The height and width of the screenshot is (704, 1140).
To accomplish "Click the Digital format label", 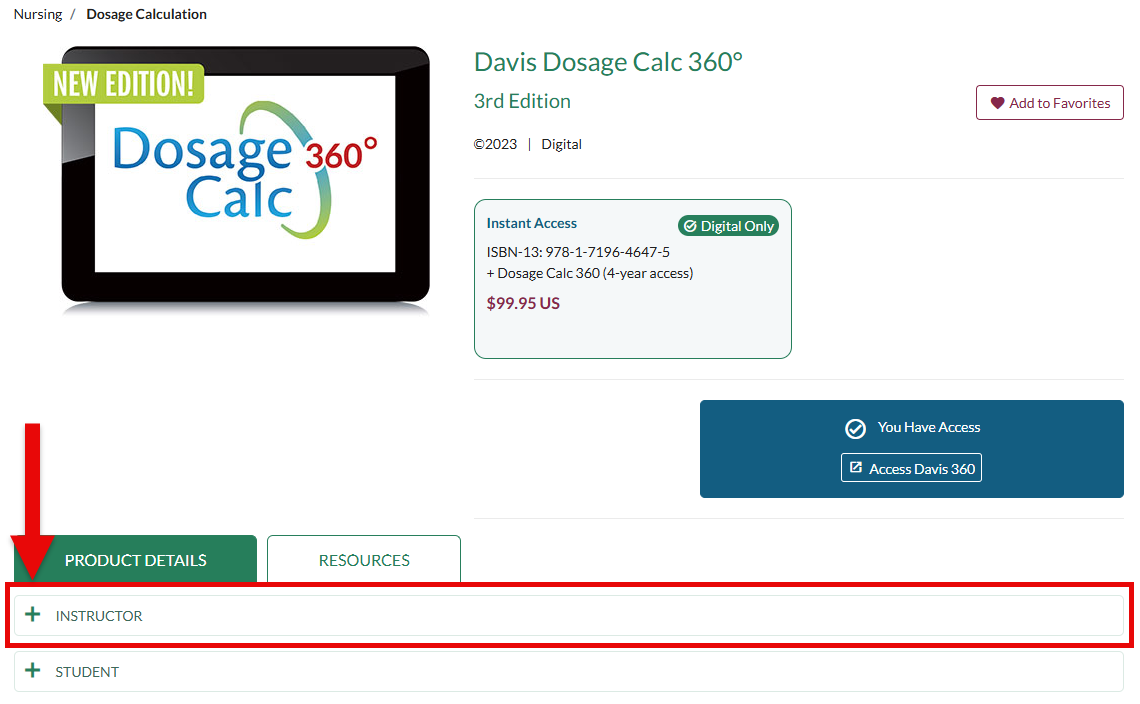I will pos(561,144).
